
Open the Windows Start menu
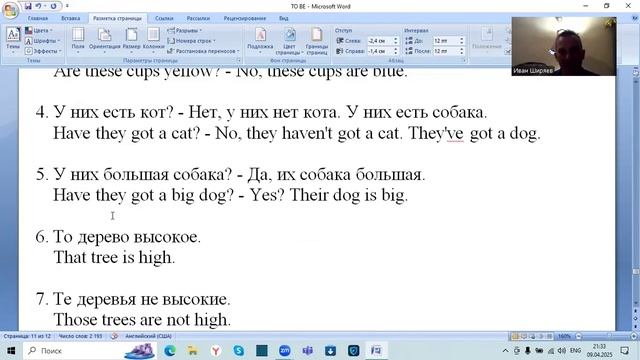coord(11,351)
